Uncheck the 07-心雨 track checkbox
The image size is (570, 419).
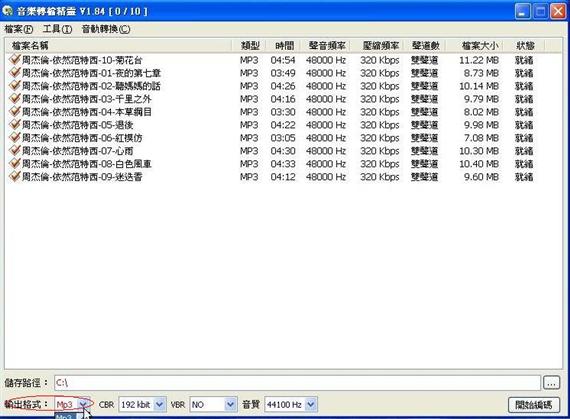tap(15, 150)
